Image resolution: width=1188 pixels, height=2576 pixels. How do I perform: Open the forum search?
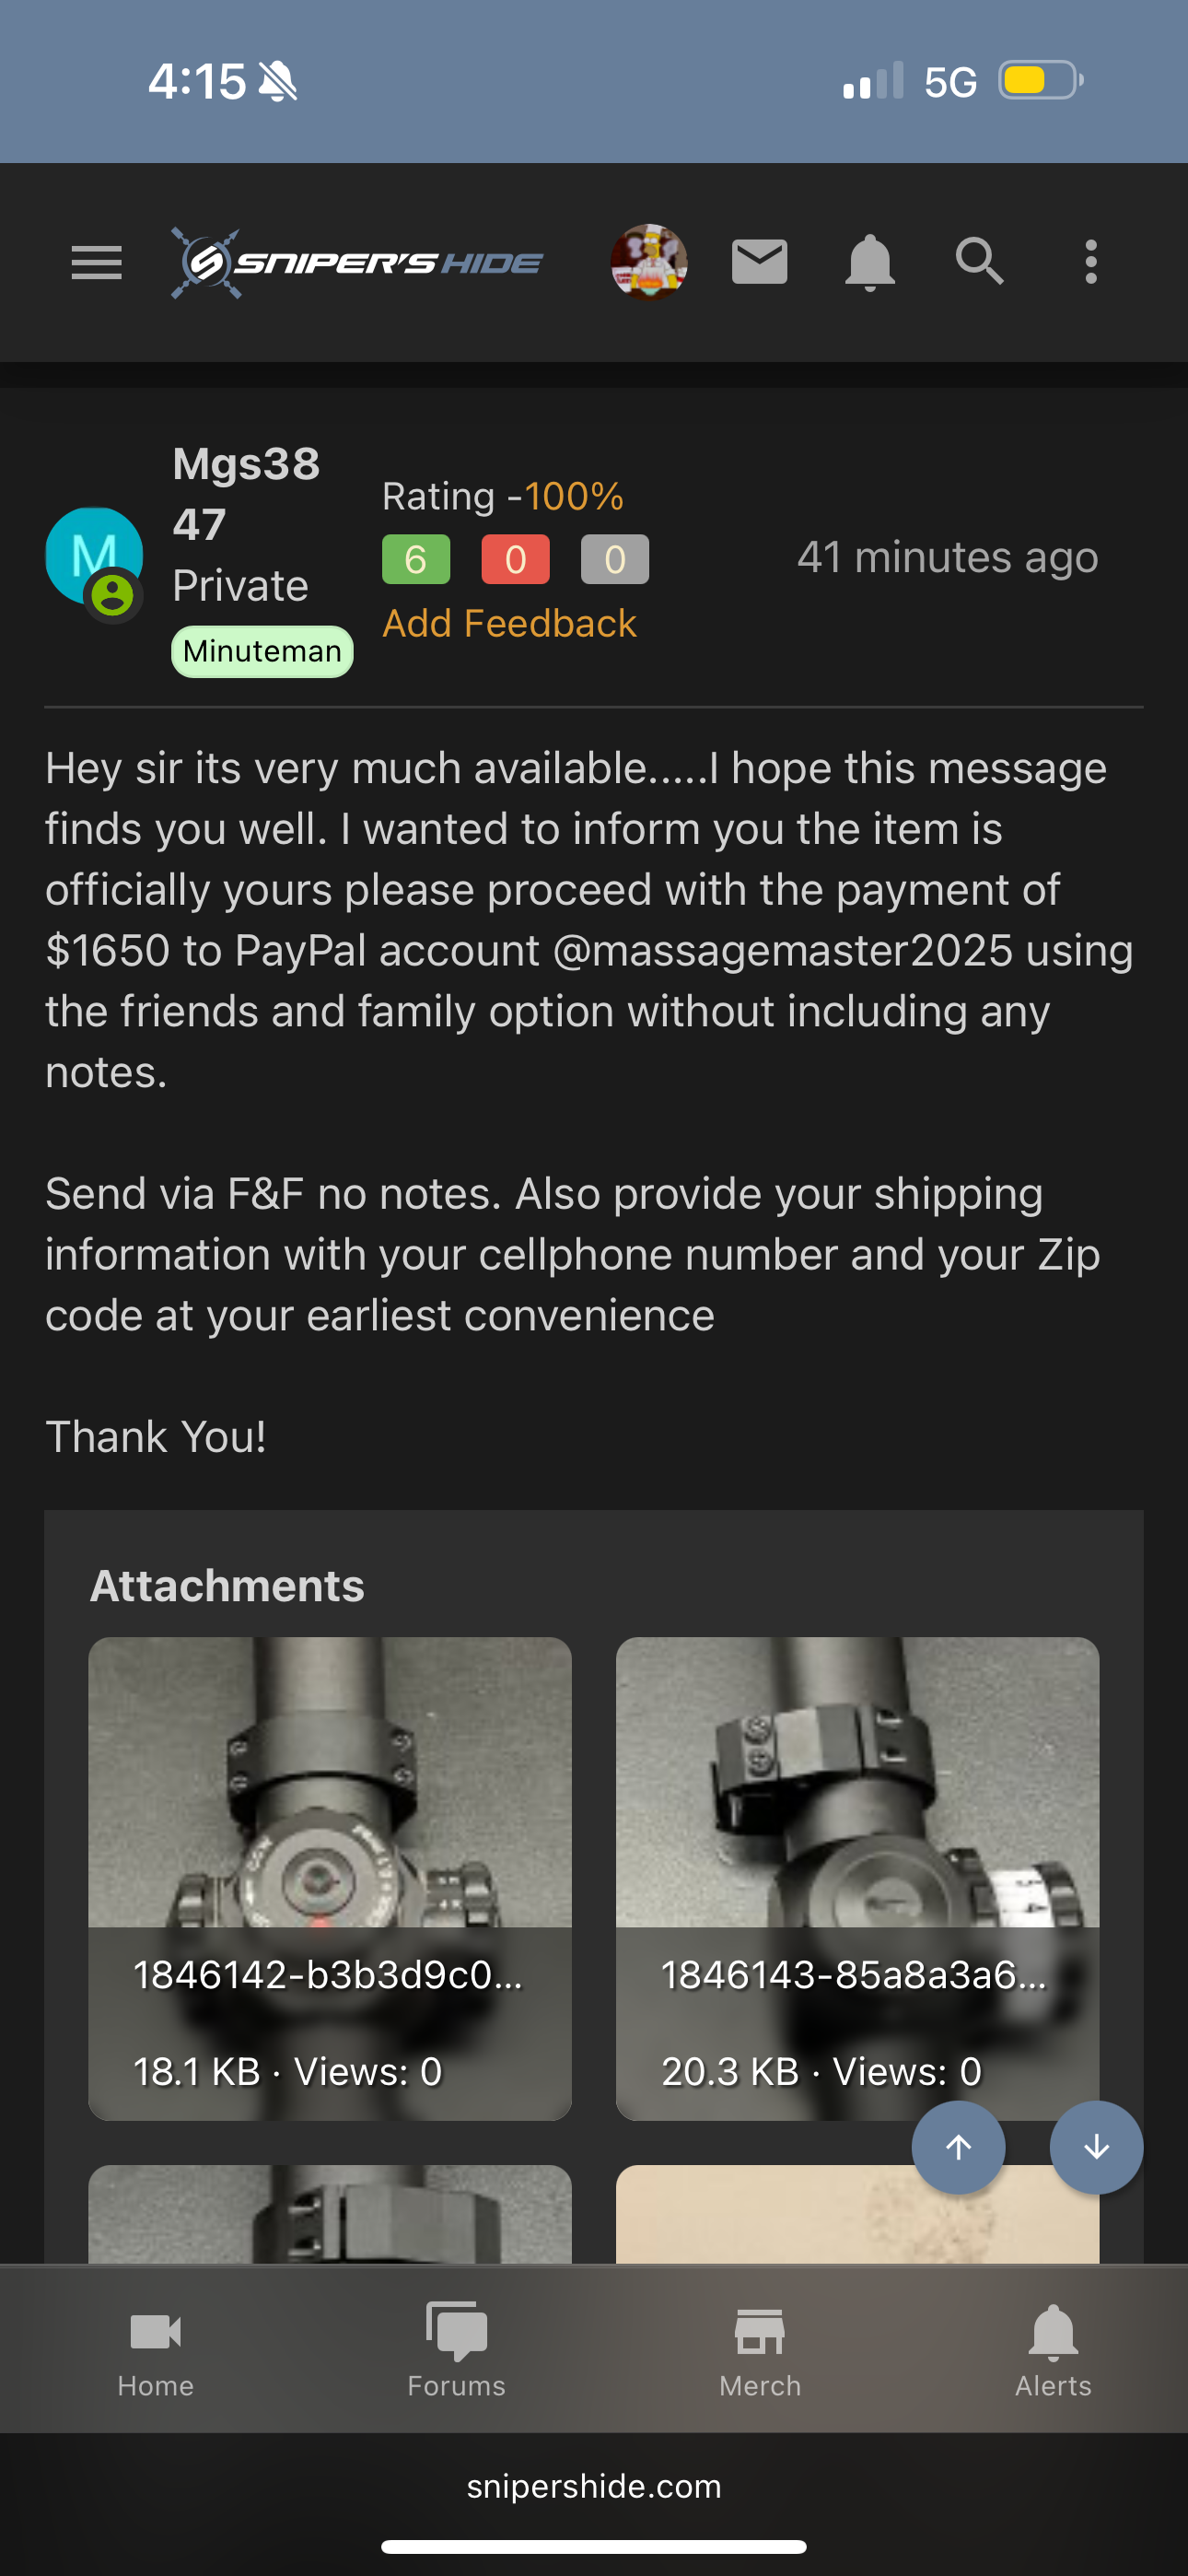(979, 262)
